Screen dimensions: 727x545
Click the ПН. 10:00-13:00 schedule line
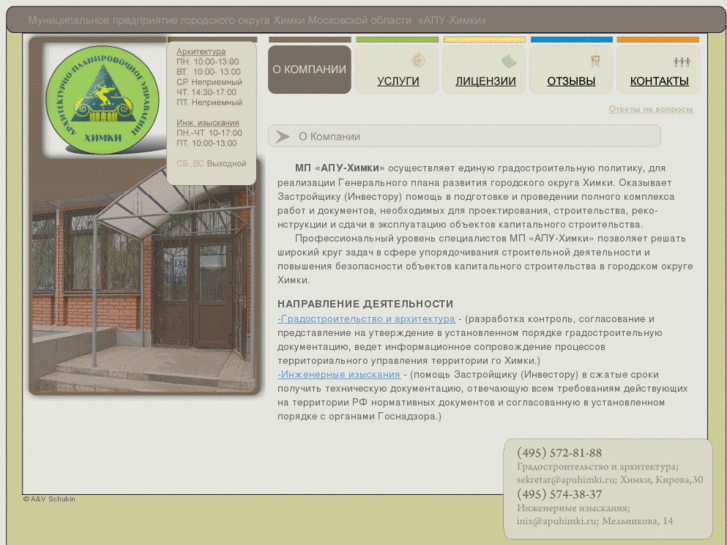coord(208,62)
